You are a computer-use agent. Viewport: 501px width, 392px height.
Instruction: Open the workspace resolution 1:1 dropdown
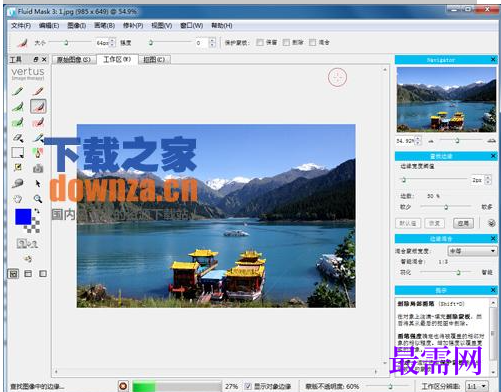(x=477, y=386)
